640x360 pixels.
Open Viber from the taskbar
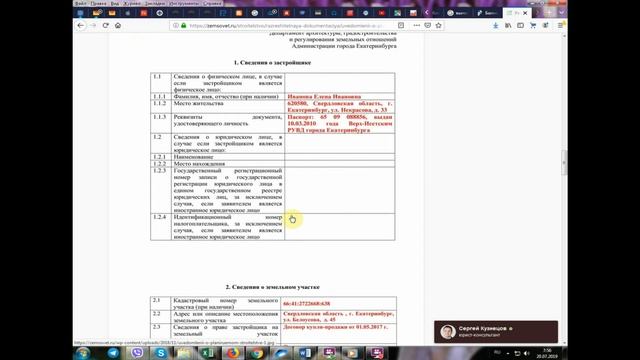coord(137,353)
